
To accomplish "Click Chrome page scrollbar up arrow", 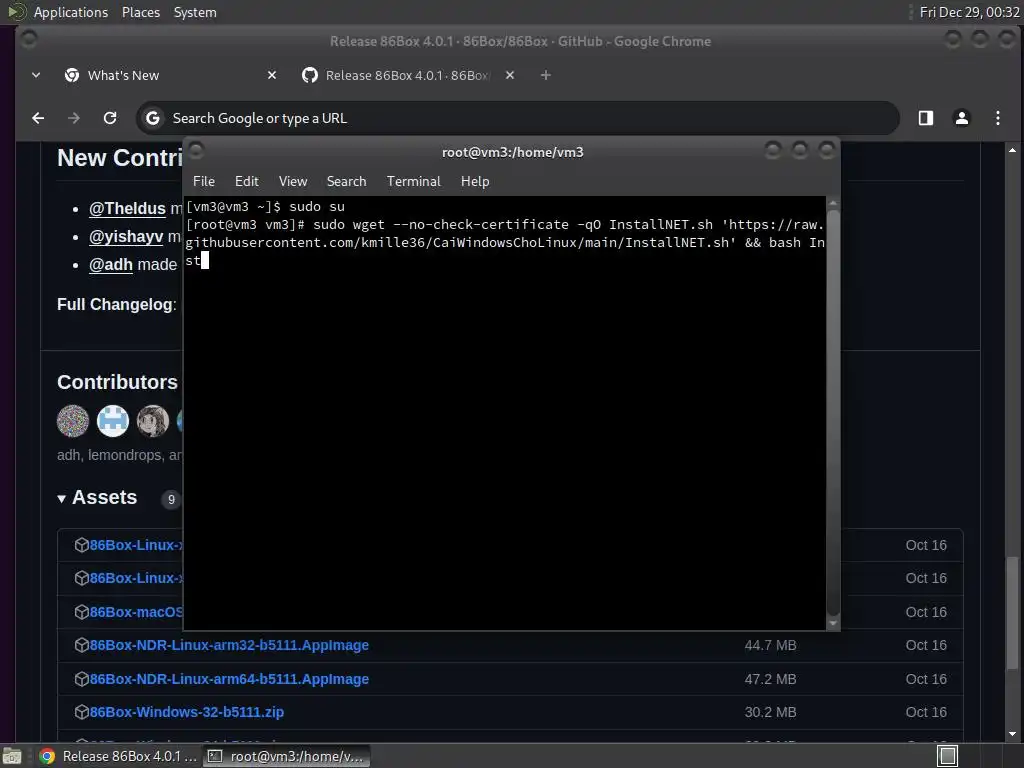I will point(1012,150).
